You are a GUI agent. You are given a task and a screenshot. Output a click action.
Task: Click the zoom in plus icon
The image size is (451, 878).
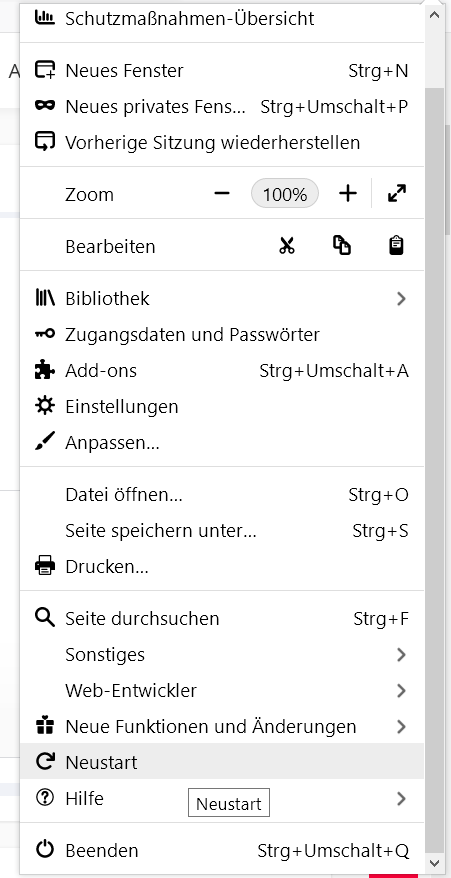348,194
